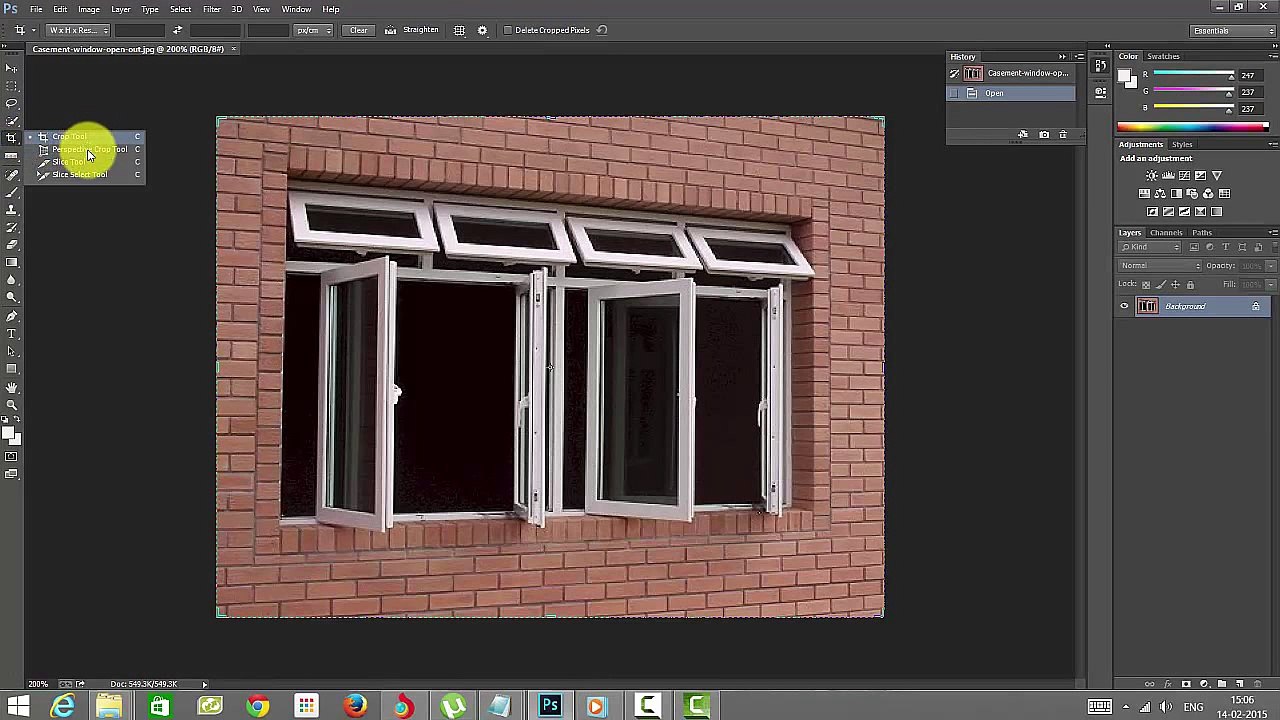This screenshot has width=1280, height=720.
Task: Set history brush source on Casement-window snapshot
Action: (x=954, y=74)
